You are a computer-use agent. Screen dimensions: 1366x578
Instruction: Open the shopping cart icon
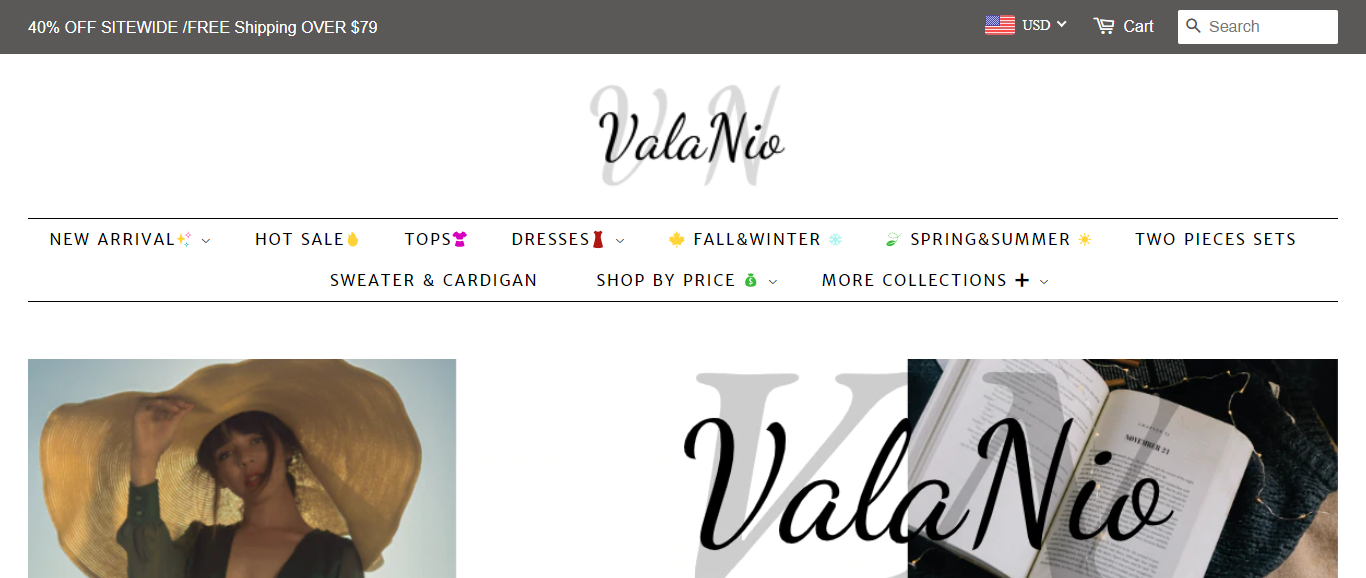point(1103,26)
